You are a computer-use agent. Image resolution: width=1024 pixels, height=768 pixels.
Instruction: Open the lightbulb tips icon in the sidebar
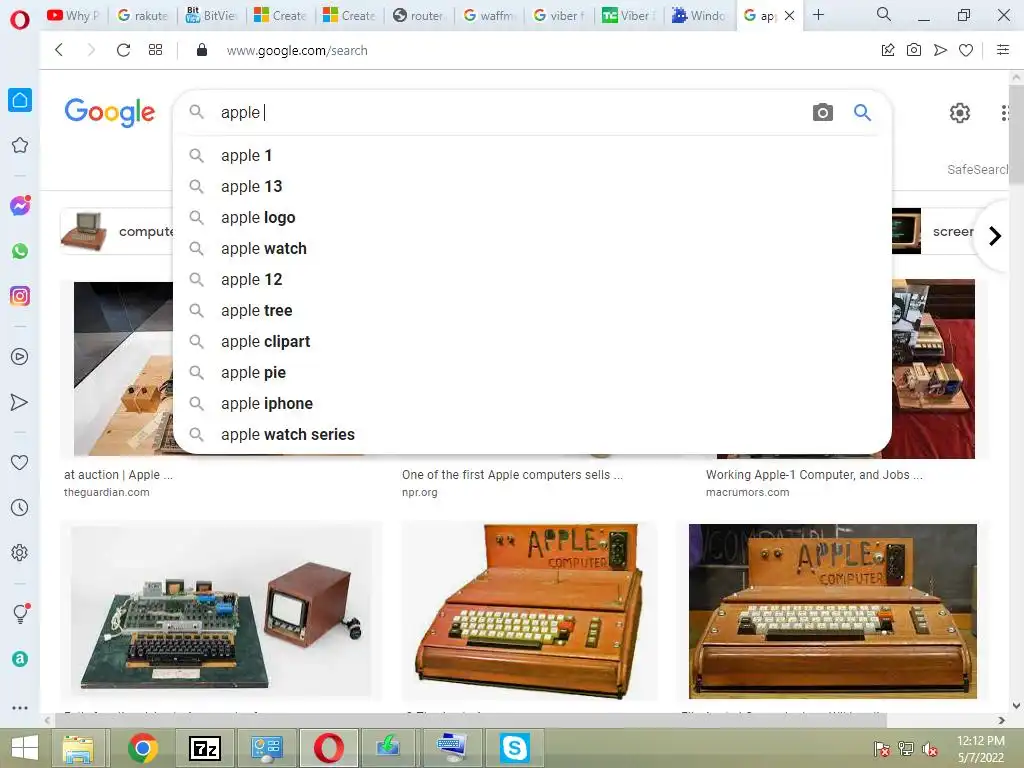tap(21, 613)
